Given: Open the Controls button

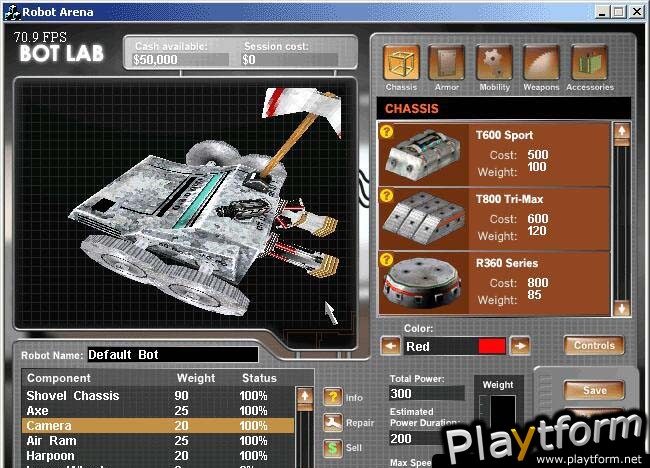Looking at the screenshot, I should tap(594, 345).
